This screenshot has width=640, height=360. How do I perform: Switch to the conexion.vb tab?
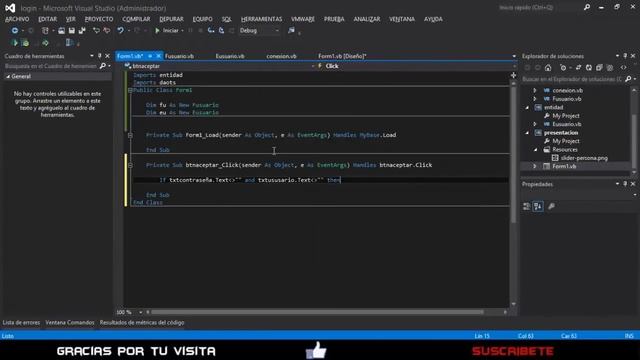coord(281,56)
